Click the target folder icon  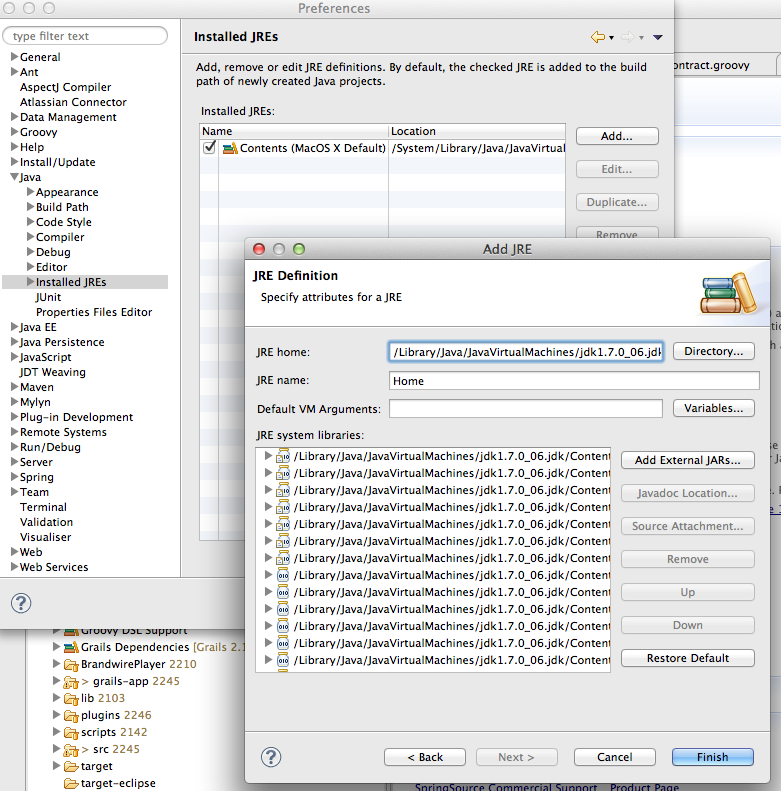(x=71, y=767)
